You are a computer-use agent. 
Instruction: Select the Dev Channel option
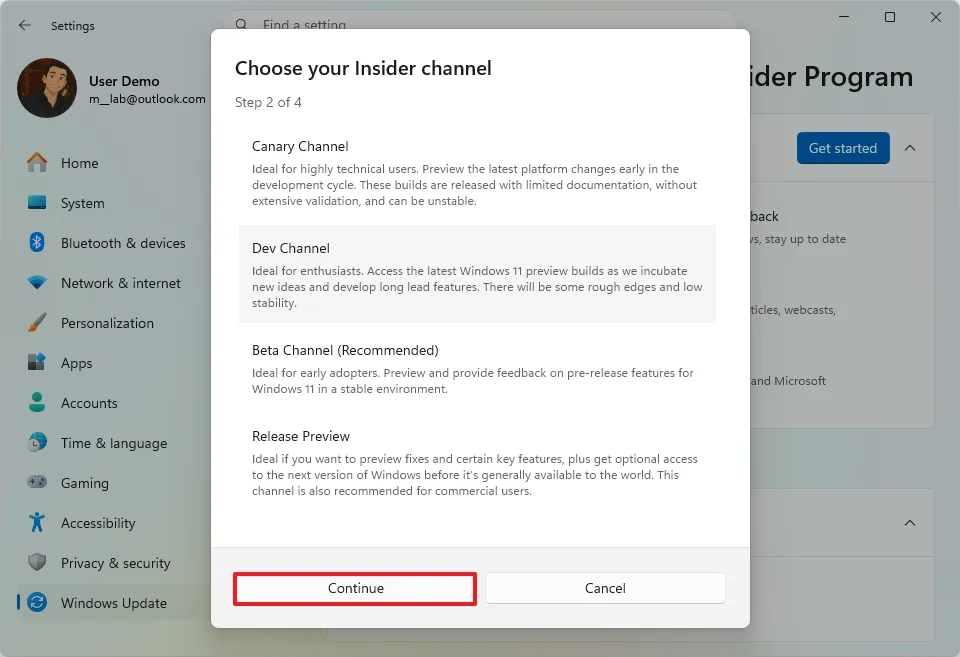pos(477,275)
